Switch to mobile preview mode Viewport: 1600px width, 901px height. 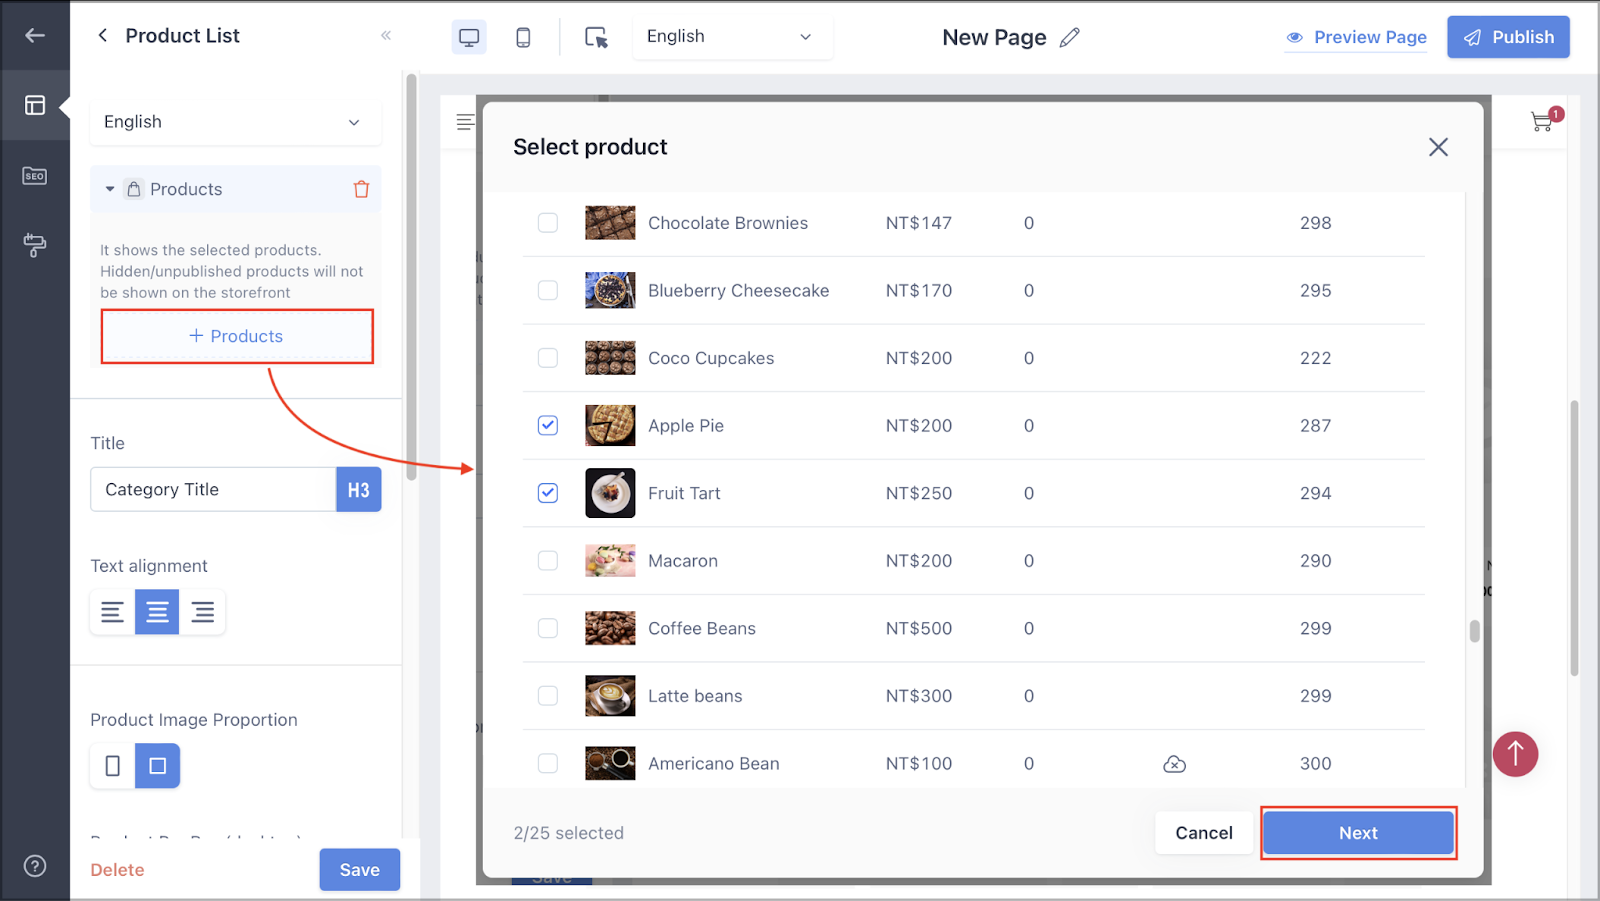523,37
